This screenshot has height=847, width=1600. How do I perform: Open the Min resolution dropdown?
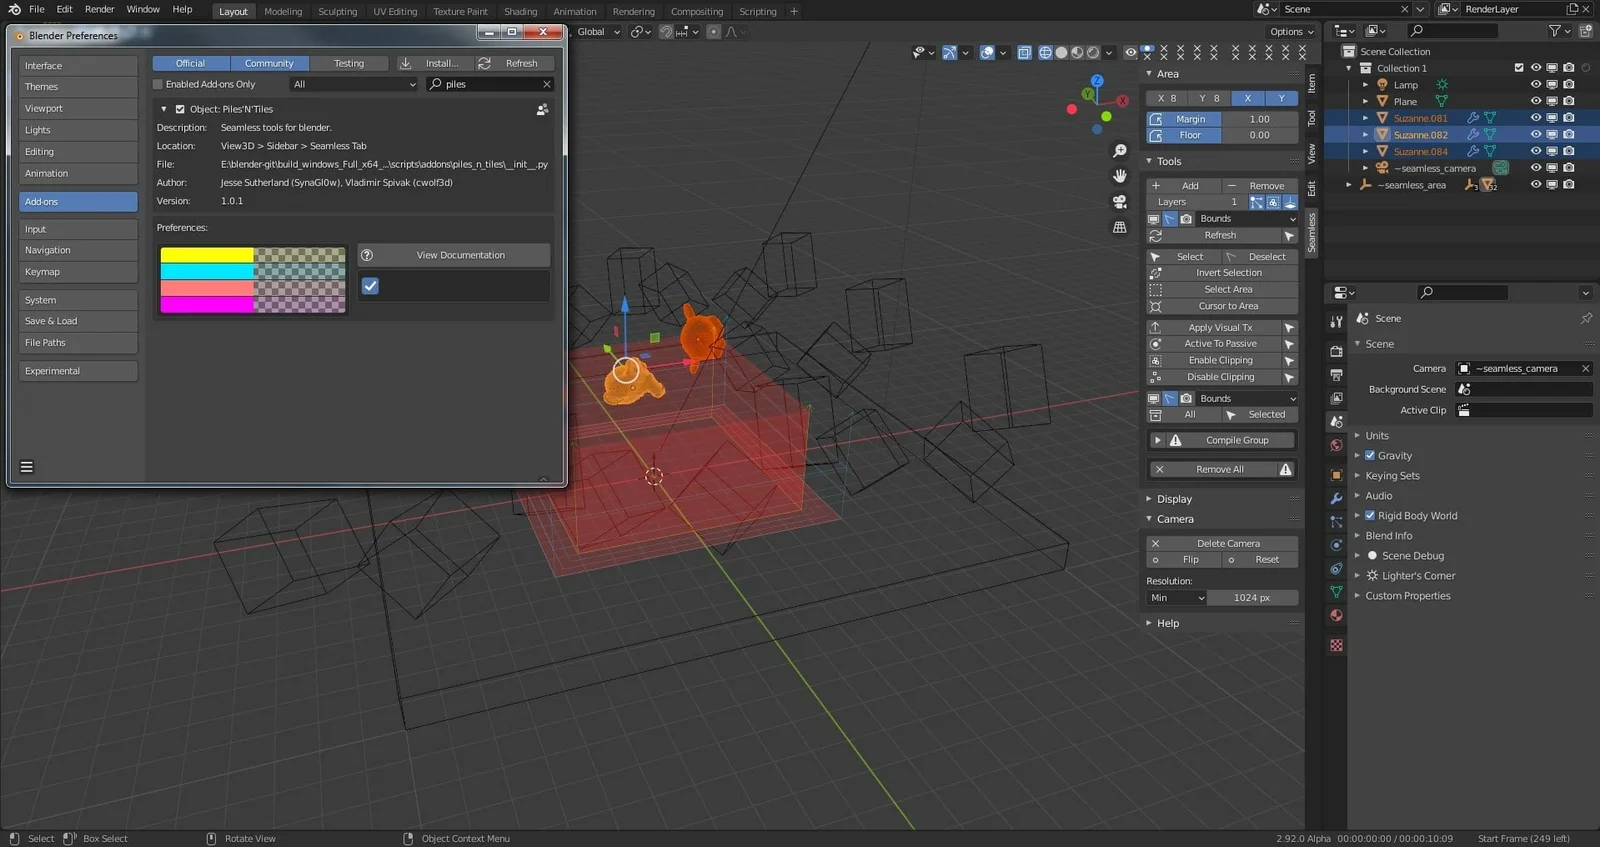tap(1176, 597)
